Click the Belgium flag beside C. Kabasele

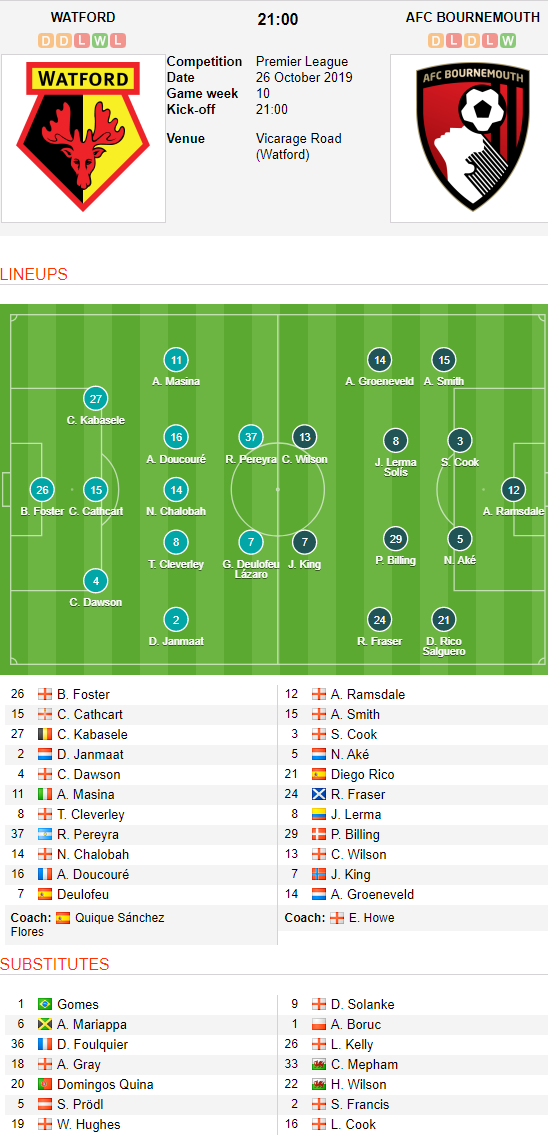pos(45,735)
